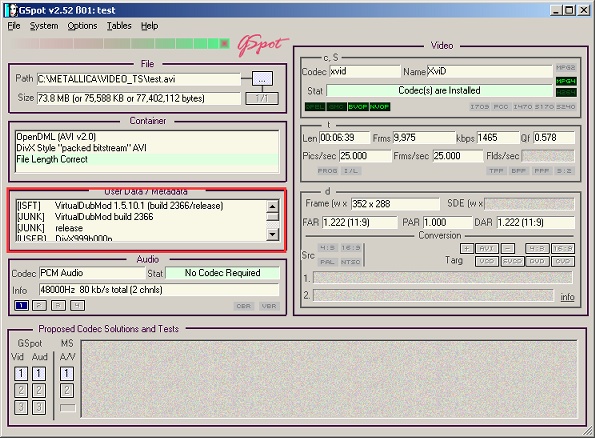Image resolution: width=595 pixels, height=438 pixels.
Task: Open the System menu
Action: pos(44,26)
